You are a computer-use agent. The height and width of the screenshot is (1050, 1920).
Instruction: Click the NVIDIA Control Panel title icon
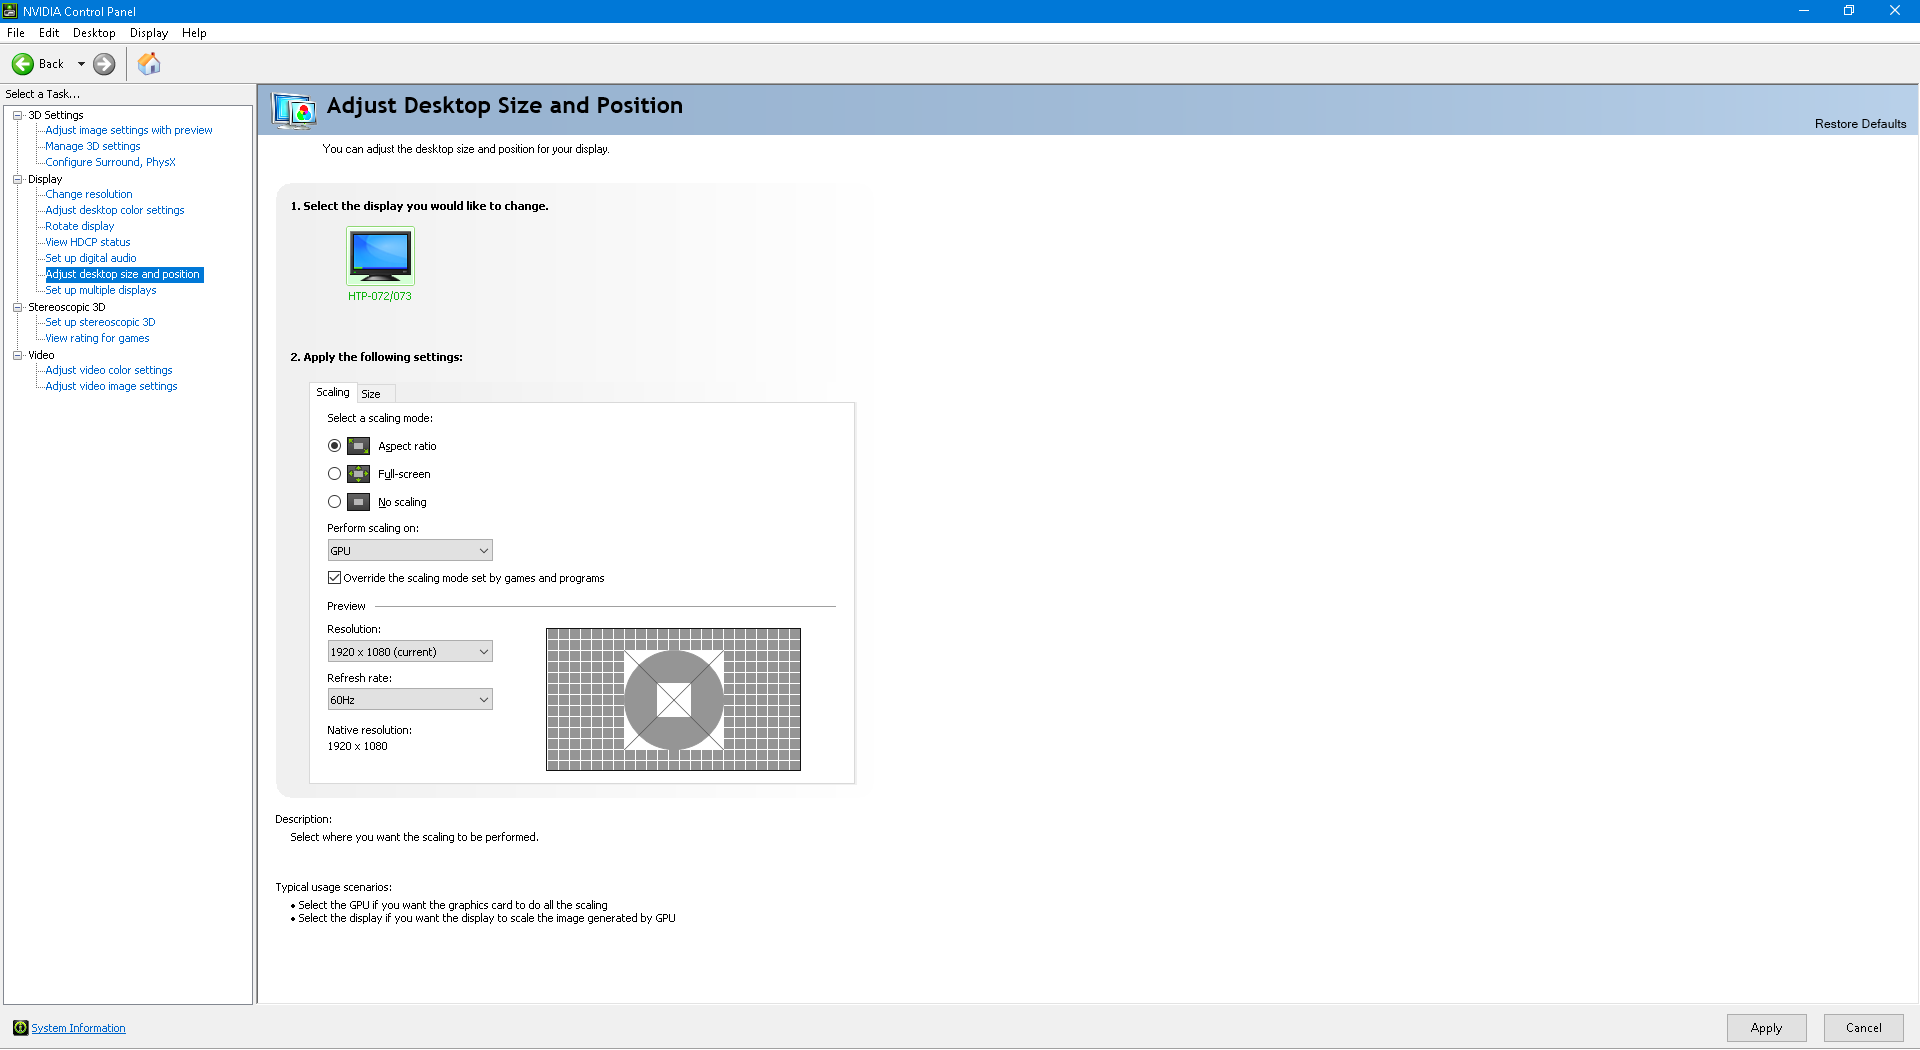10,11
